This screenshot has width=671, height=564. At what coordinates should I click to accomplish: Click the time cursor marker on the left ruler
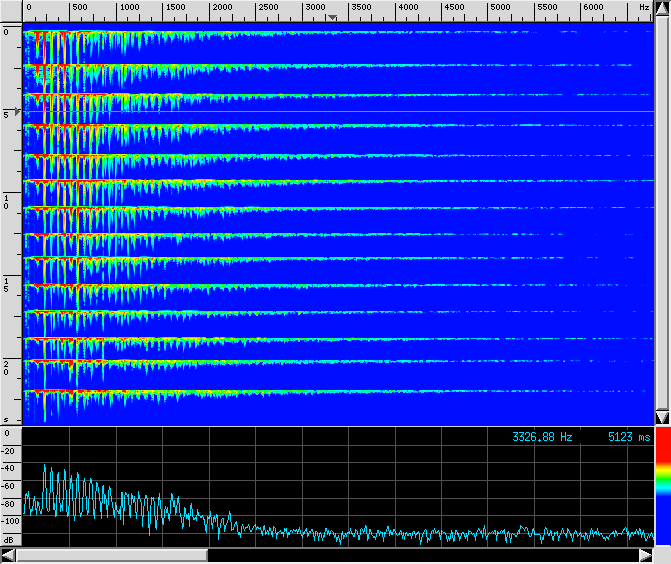[17, 113]
